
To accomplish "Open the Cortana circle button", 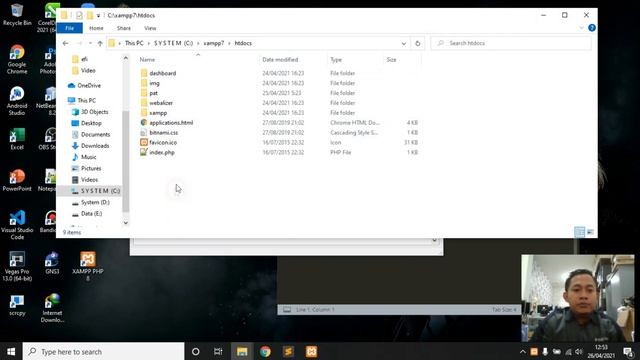I will tap(196, 351).
